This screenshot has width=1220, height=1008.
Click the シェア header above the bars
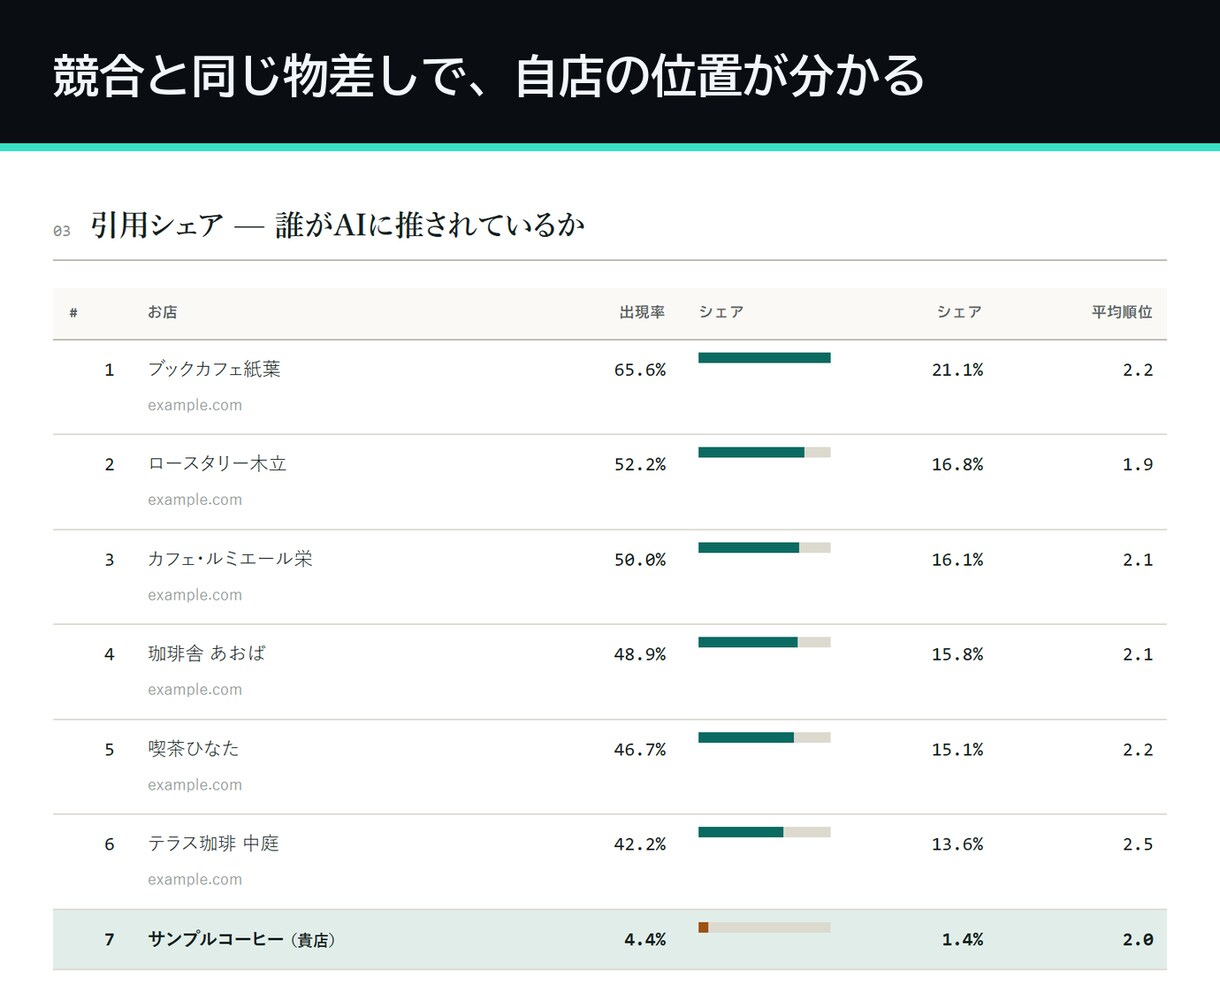[721, 312]
